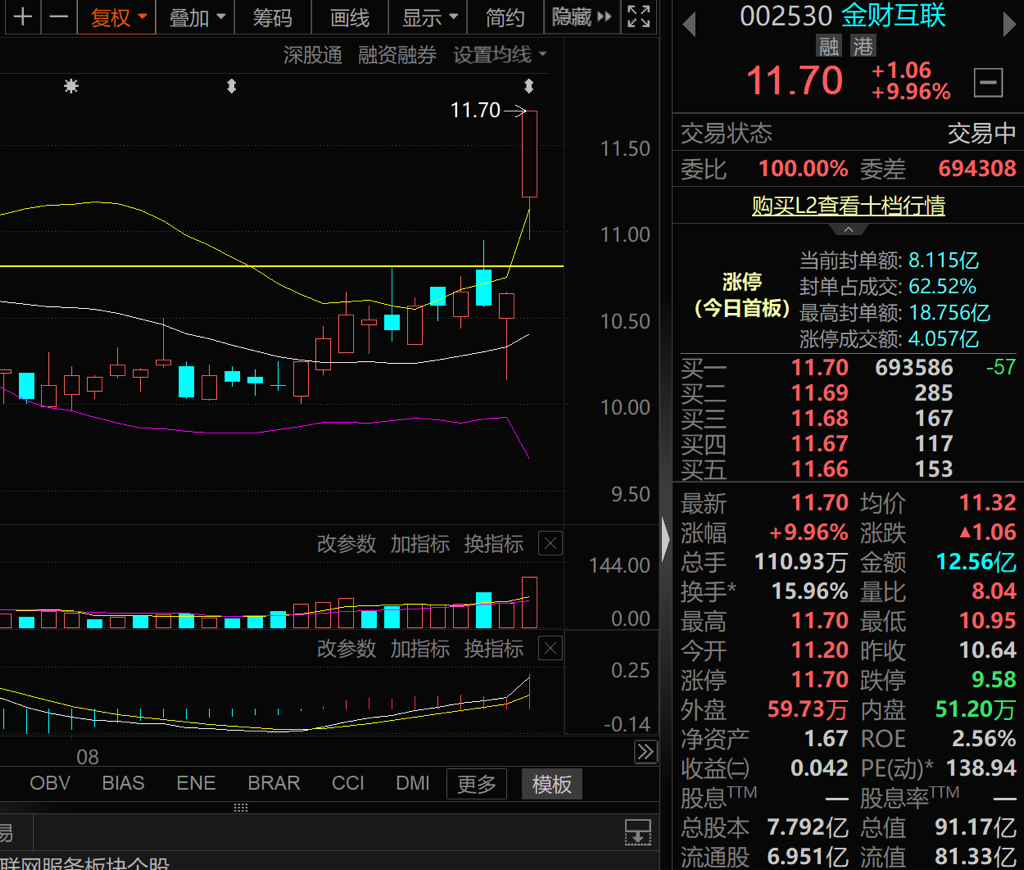Viewport: 1024px width, 870px height.
Task: Click the 筹码 toolbar button
Action: 272,17
